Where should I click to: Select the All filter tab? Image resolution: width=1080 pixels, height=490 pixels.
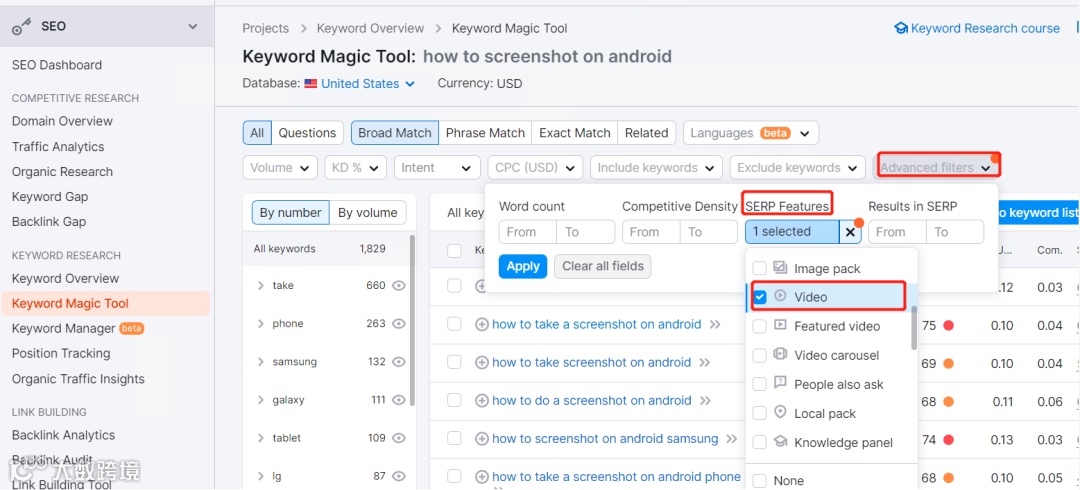[x=257, y=133]
